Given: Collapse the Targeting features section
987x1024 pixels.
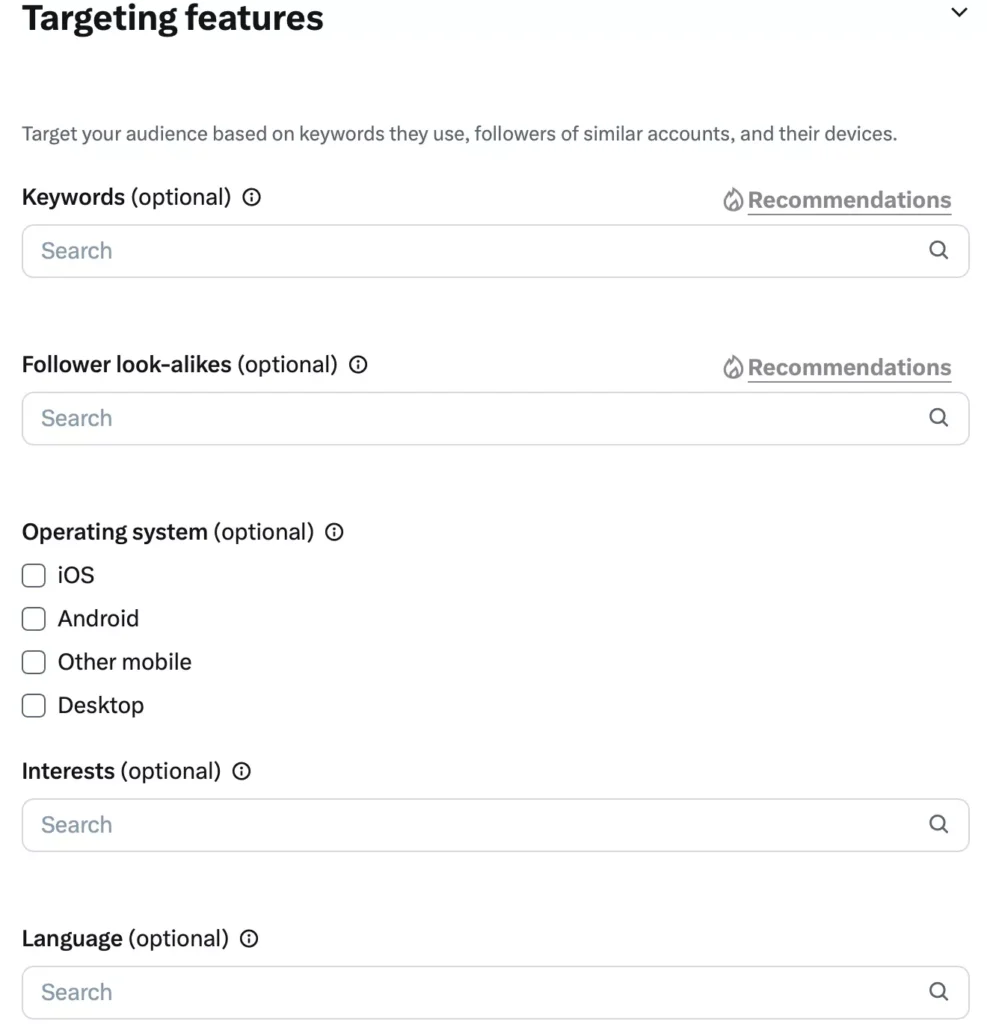Looking at the screenshot, I should click(x=958, y=13).
